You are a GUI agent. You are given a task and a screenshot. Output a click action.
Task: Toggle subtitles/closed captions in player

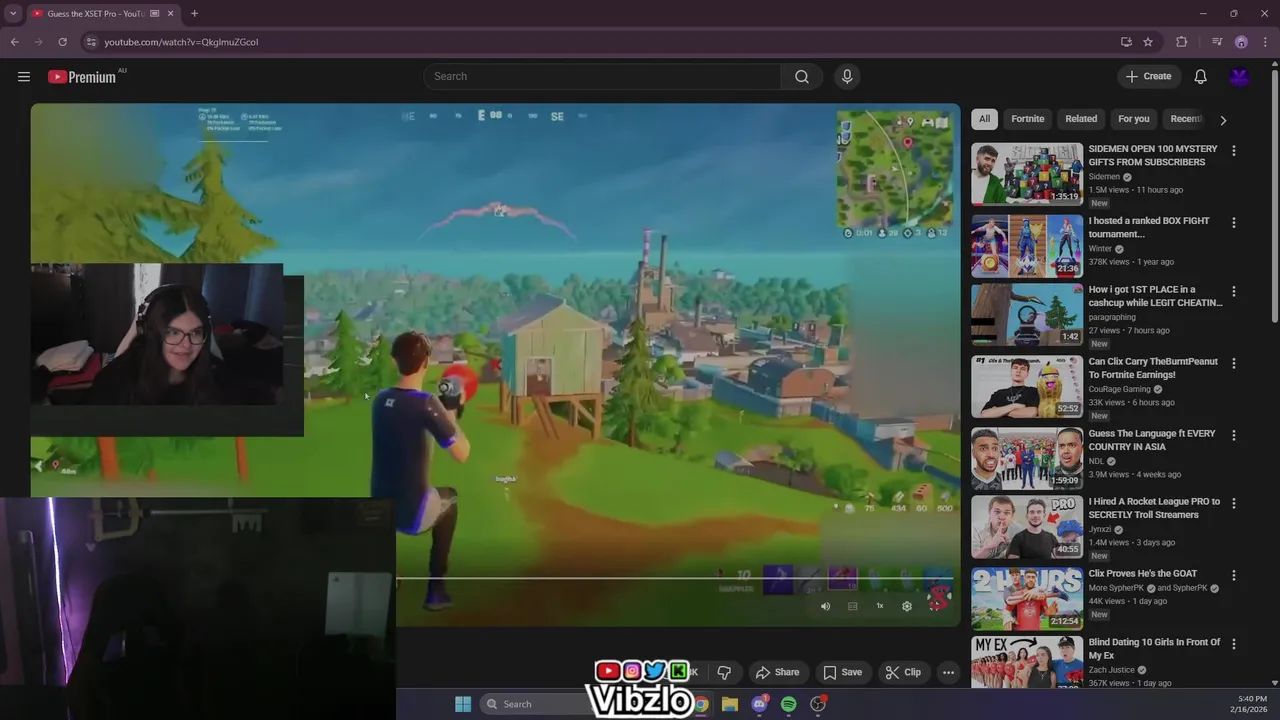853,606
